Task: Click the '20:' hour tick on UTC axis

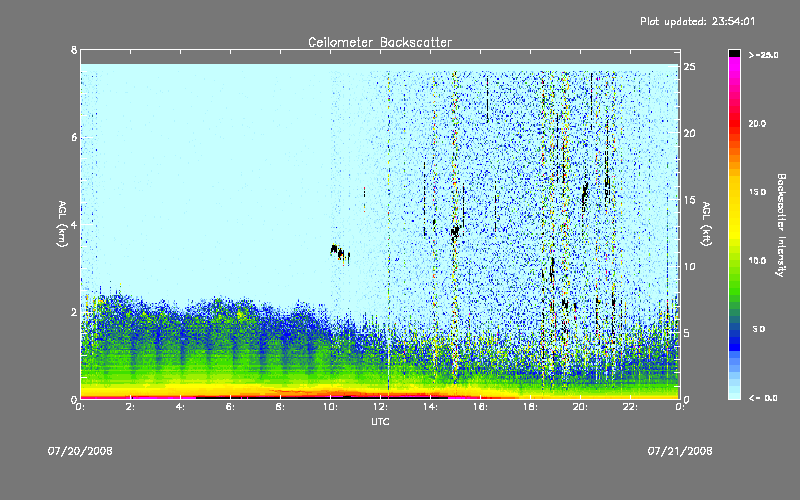Action: [581, 407]
